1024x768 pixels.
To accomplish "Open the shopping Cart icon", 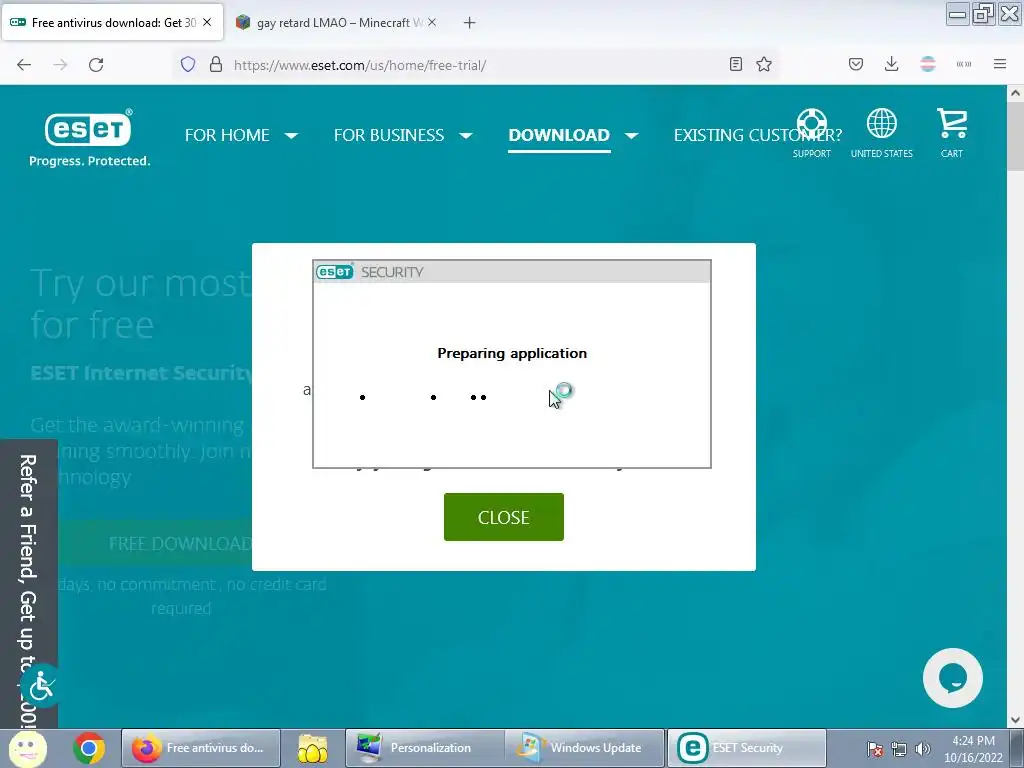I will 952,133.
